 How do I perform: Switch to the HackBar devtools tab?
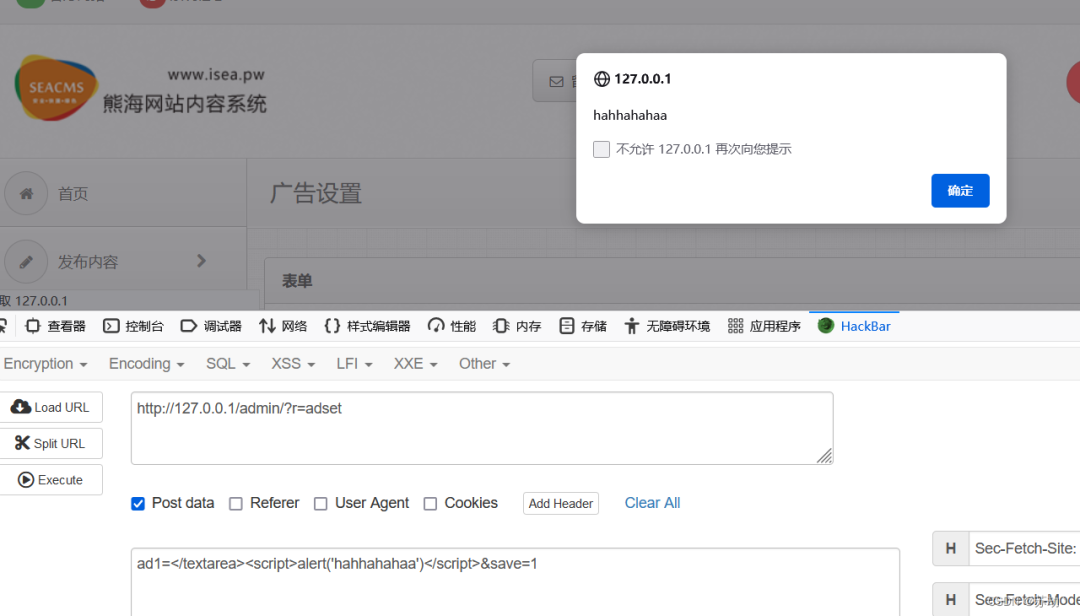point(854,326)
